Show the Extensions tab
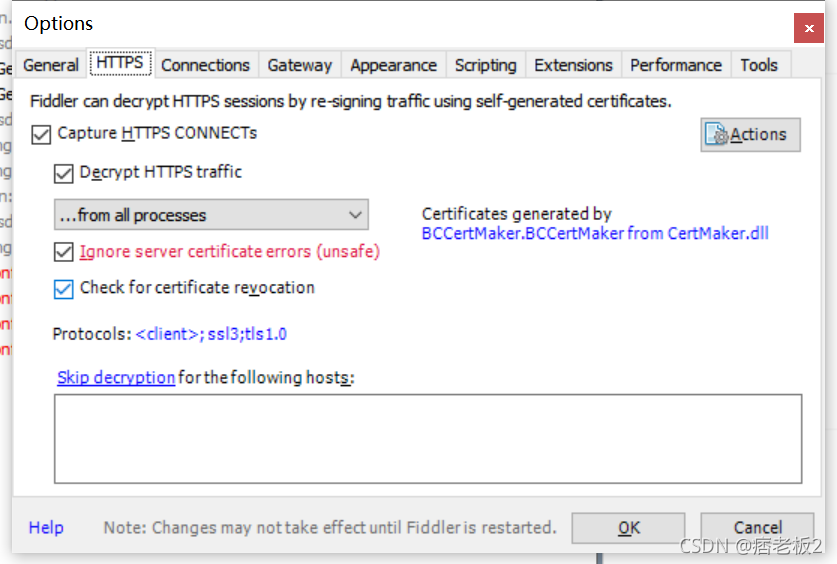Viewport: 837px width, 564px height. (x=573, y=65)
